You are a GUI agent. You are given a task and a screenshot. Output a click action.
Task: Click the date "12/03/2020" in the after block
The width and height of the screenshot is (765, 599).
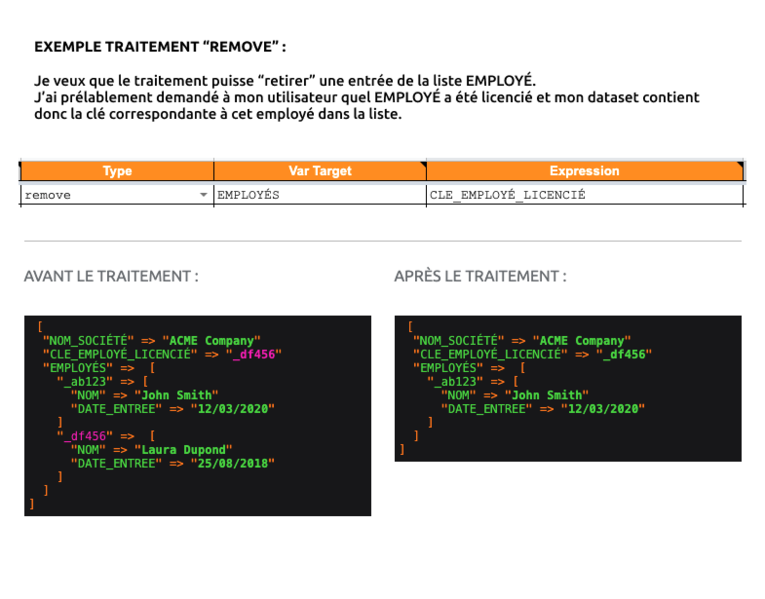[x=602, y=408]
